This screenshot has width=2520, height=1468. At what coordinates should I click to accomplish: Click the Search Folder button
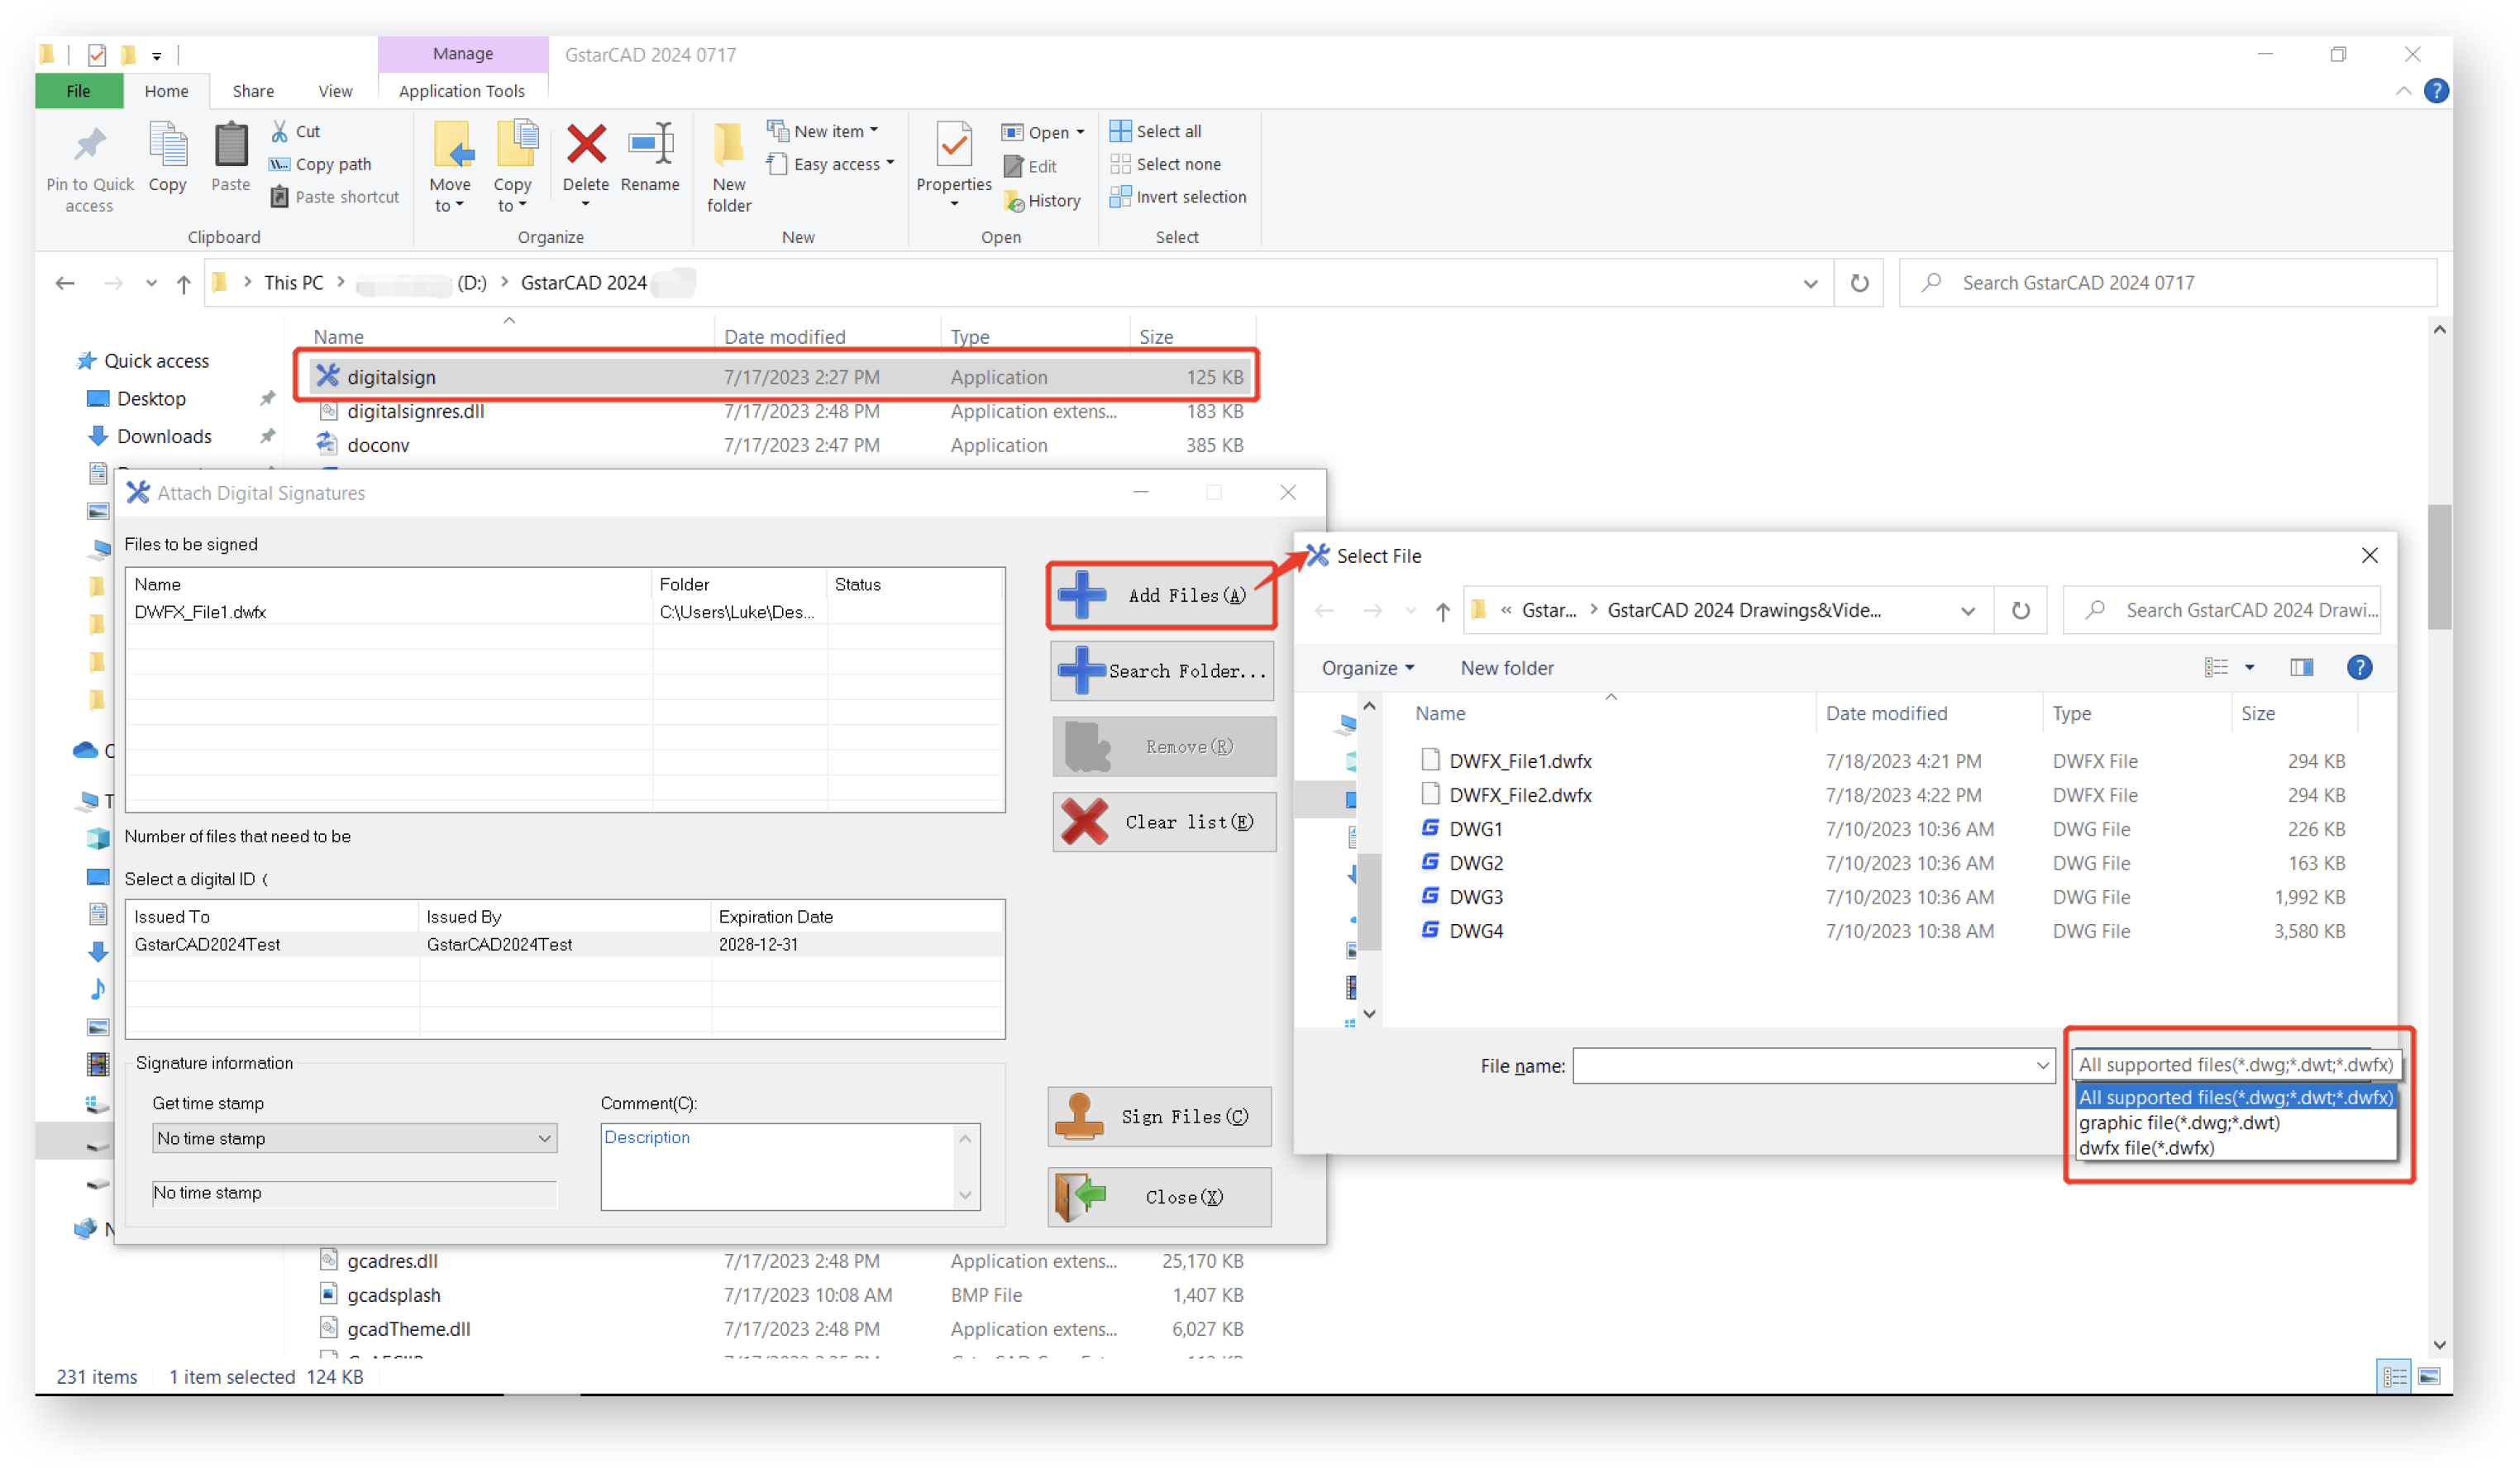[x=1163, y=671]
